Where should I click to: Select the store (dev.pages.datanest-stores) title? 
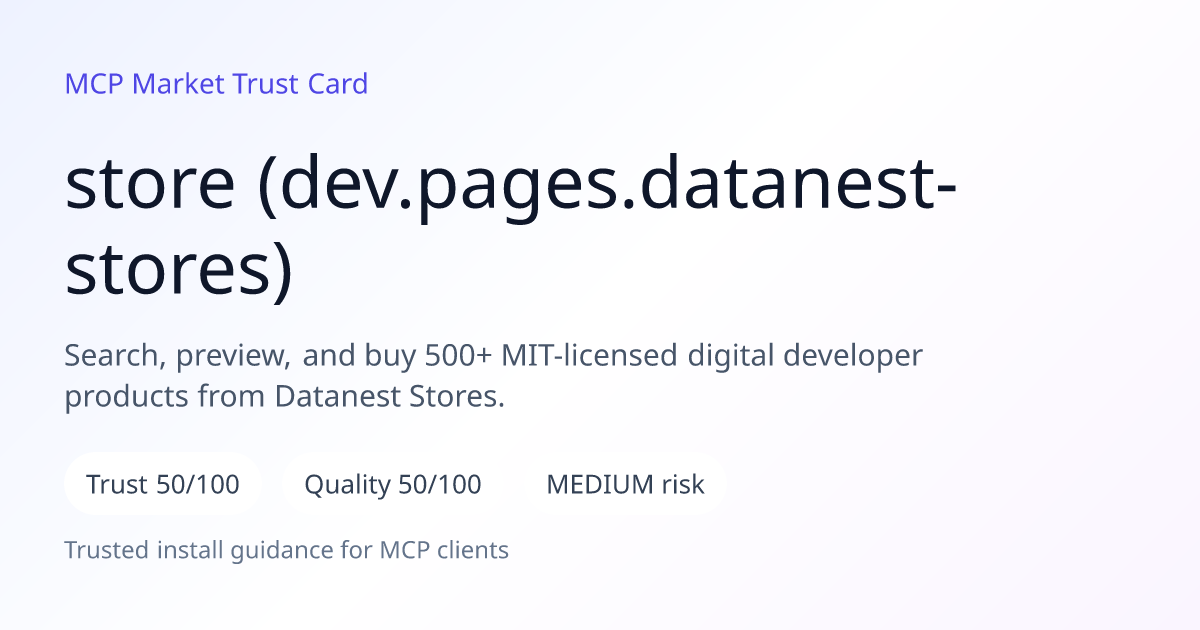(x=511, y=227)
